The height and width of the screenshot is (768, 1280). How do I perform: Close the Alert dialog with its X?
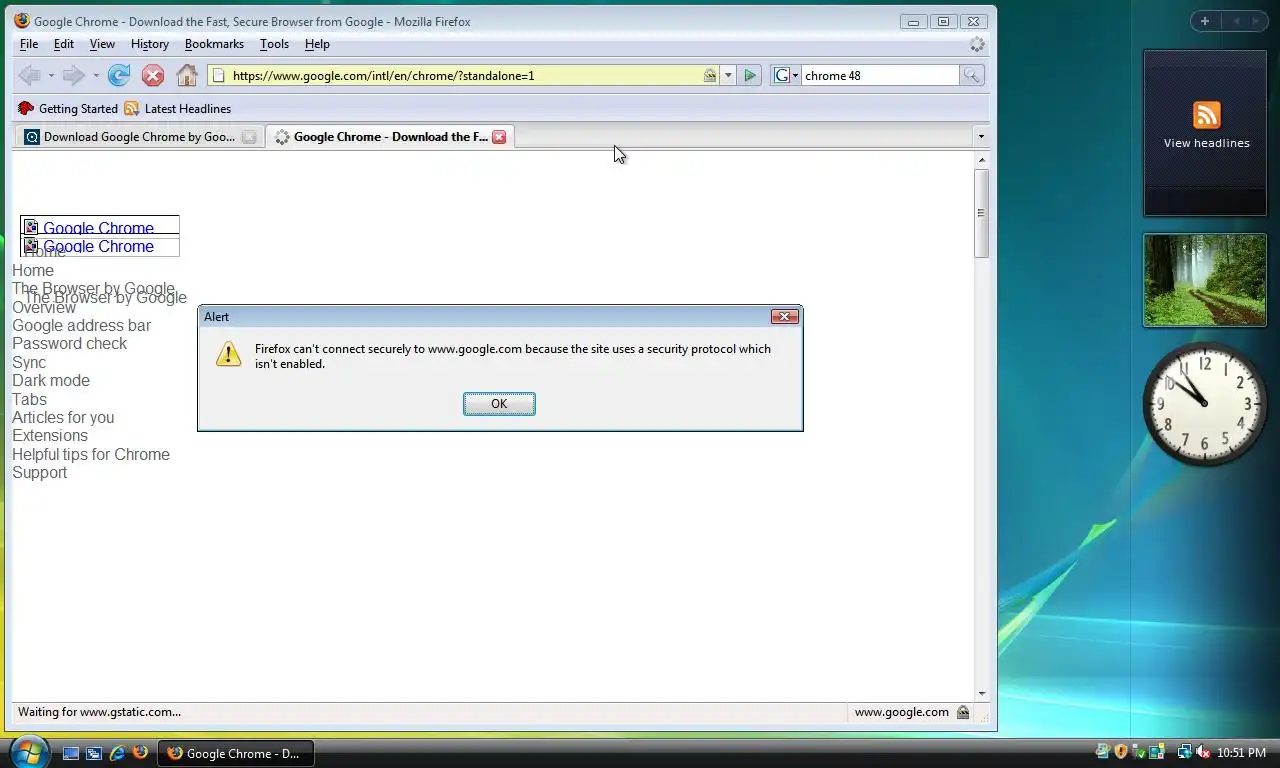coord(785,316)
